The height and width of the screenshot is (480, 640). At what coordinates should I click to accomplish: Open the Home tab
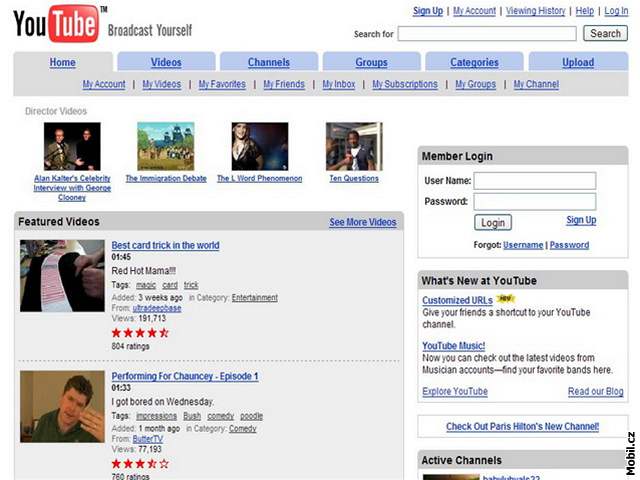coord(62,62)
